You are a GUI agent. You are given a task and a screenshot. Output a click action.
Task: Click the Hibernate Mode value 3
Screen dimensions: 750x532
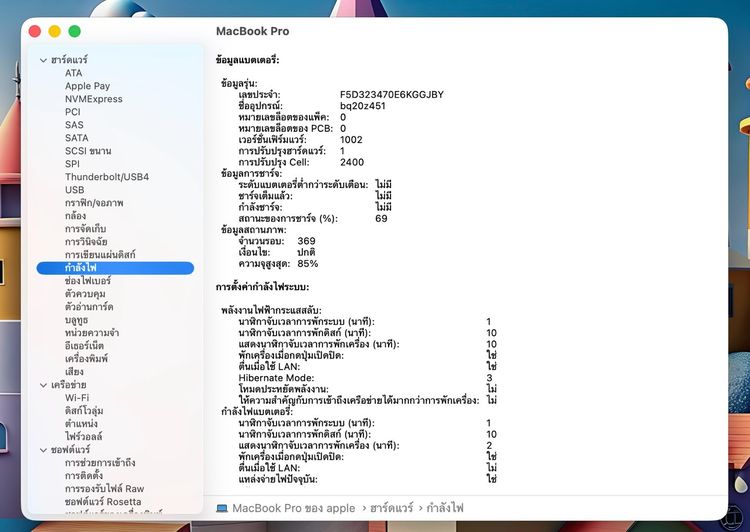click(x=489, y=378)
